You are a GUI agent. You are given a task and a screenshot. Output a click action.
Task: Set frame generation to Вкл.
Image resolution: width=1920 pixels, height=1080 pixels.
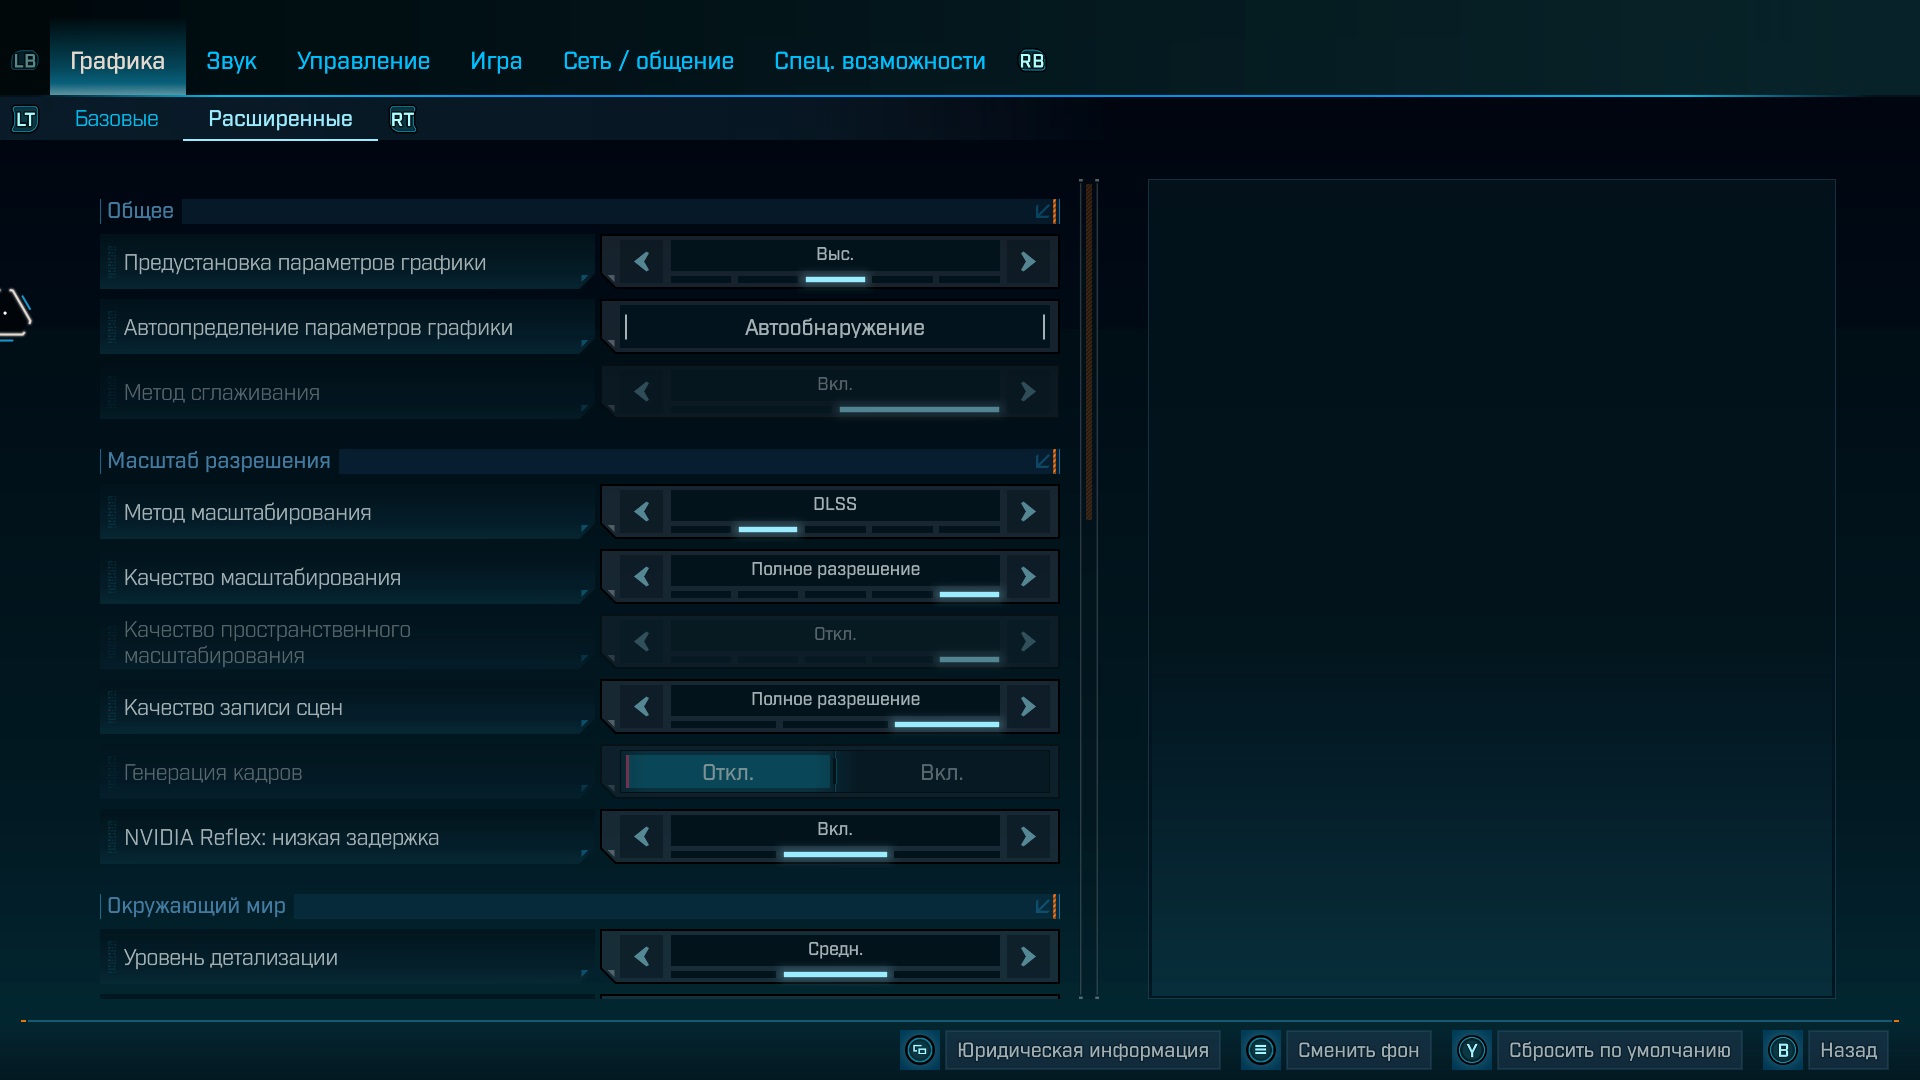(941, 772)
